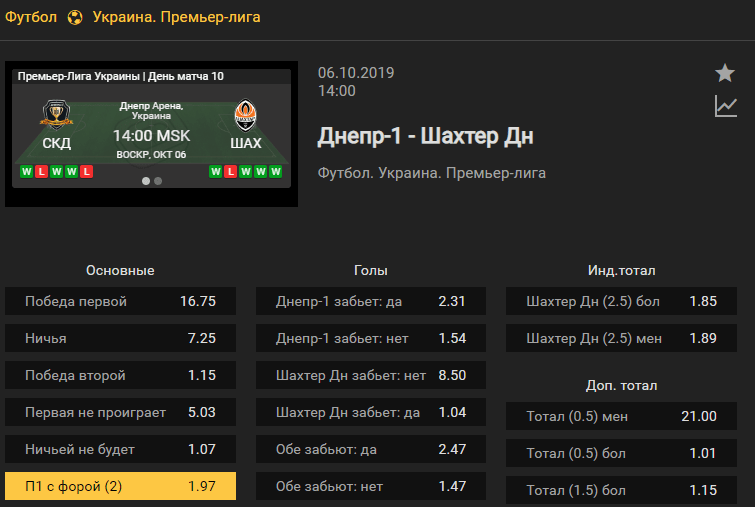Click the Shakhtar team crest

click(246, 115)
